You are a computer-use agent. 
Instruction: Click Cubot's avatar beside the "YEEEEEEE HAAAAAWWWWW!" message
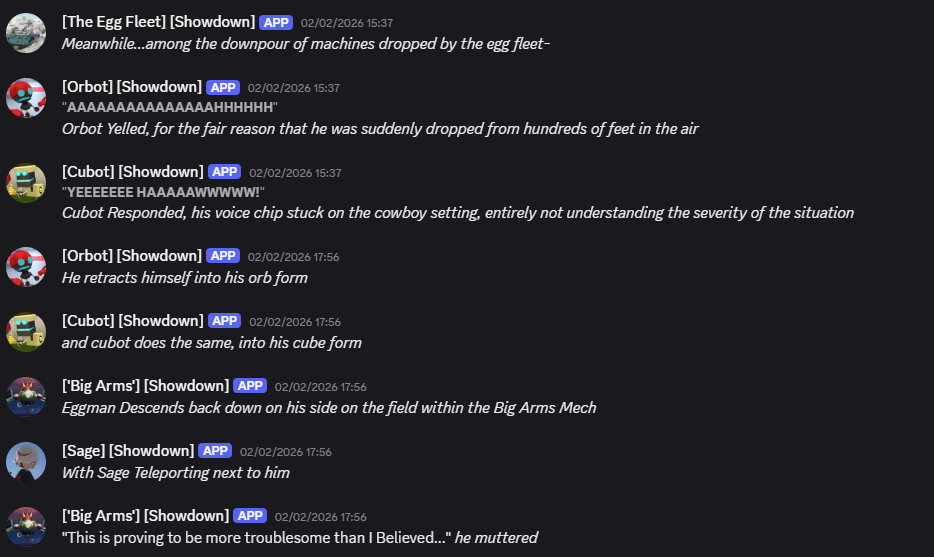[26, 183]
